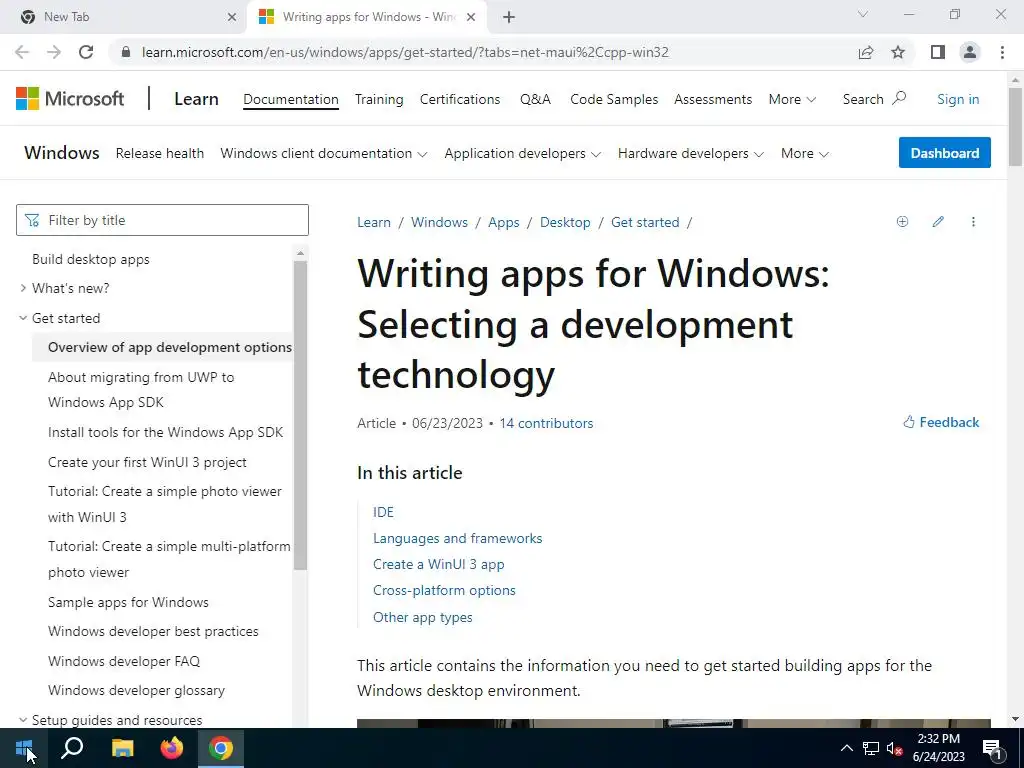Click the main page vertical scrollbar
This screenshot has height=768, width=1024.
(x=1015, y=126)
